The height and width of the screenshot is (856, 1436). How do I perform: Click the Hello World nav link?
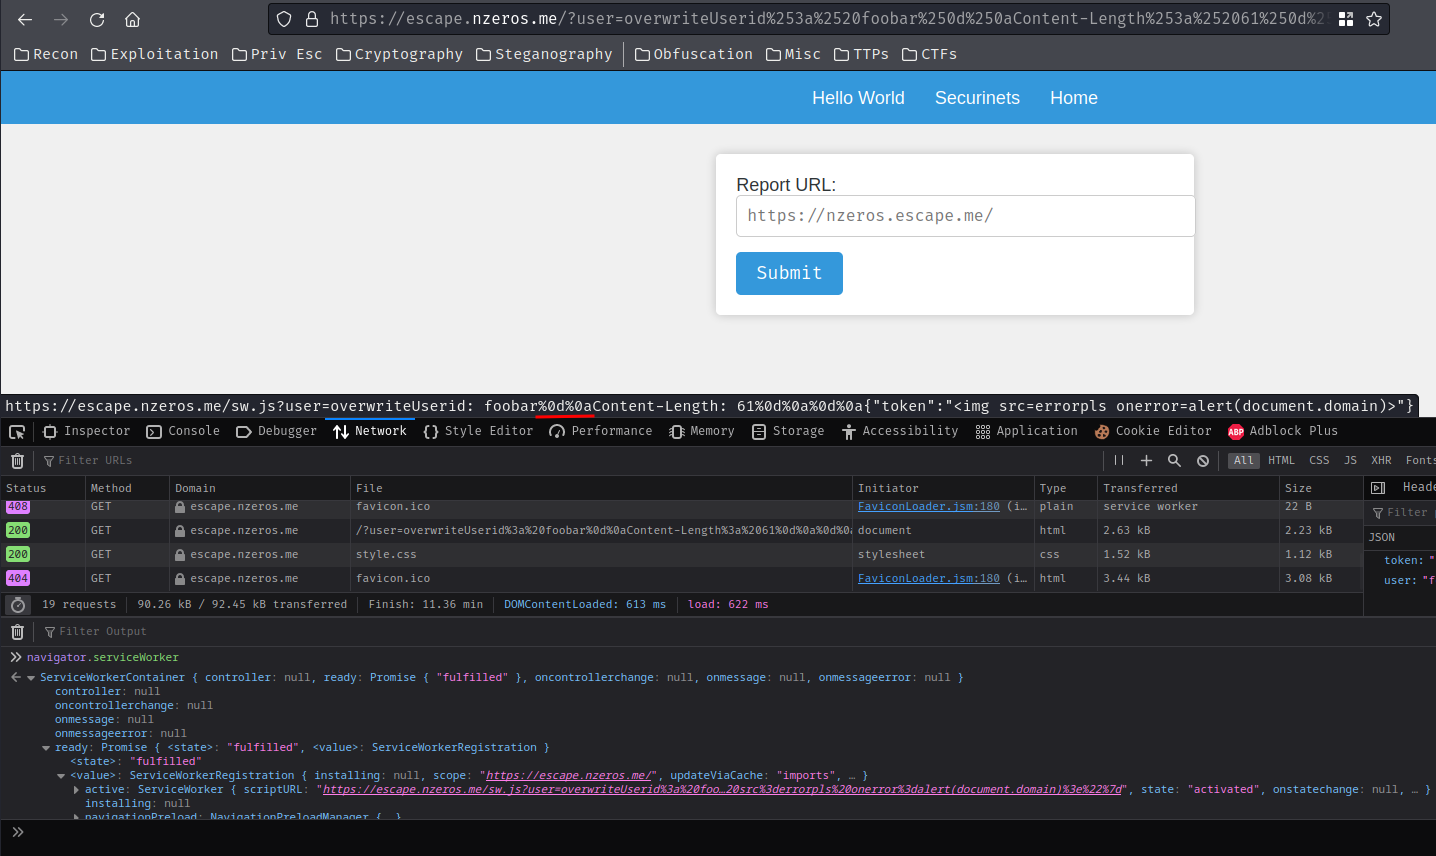coord(858,98)
